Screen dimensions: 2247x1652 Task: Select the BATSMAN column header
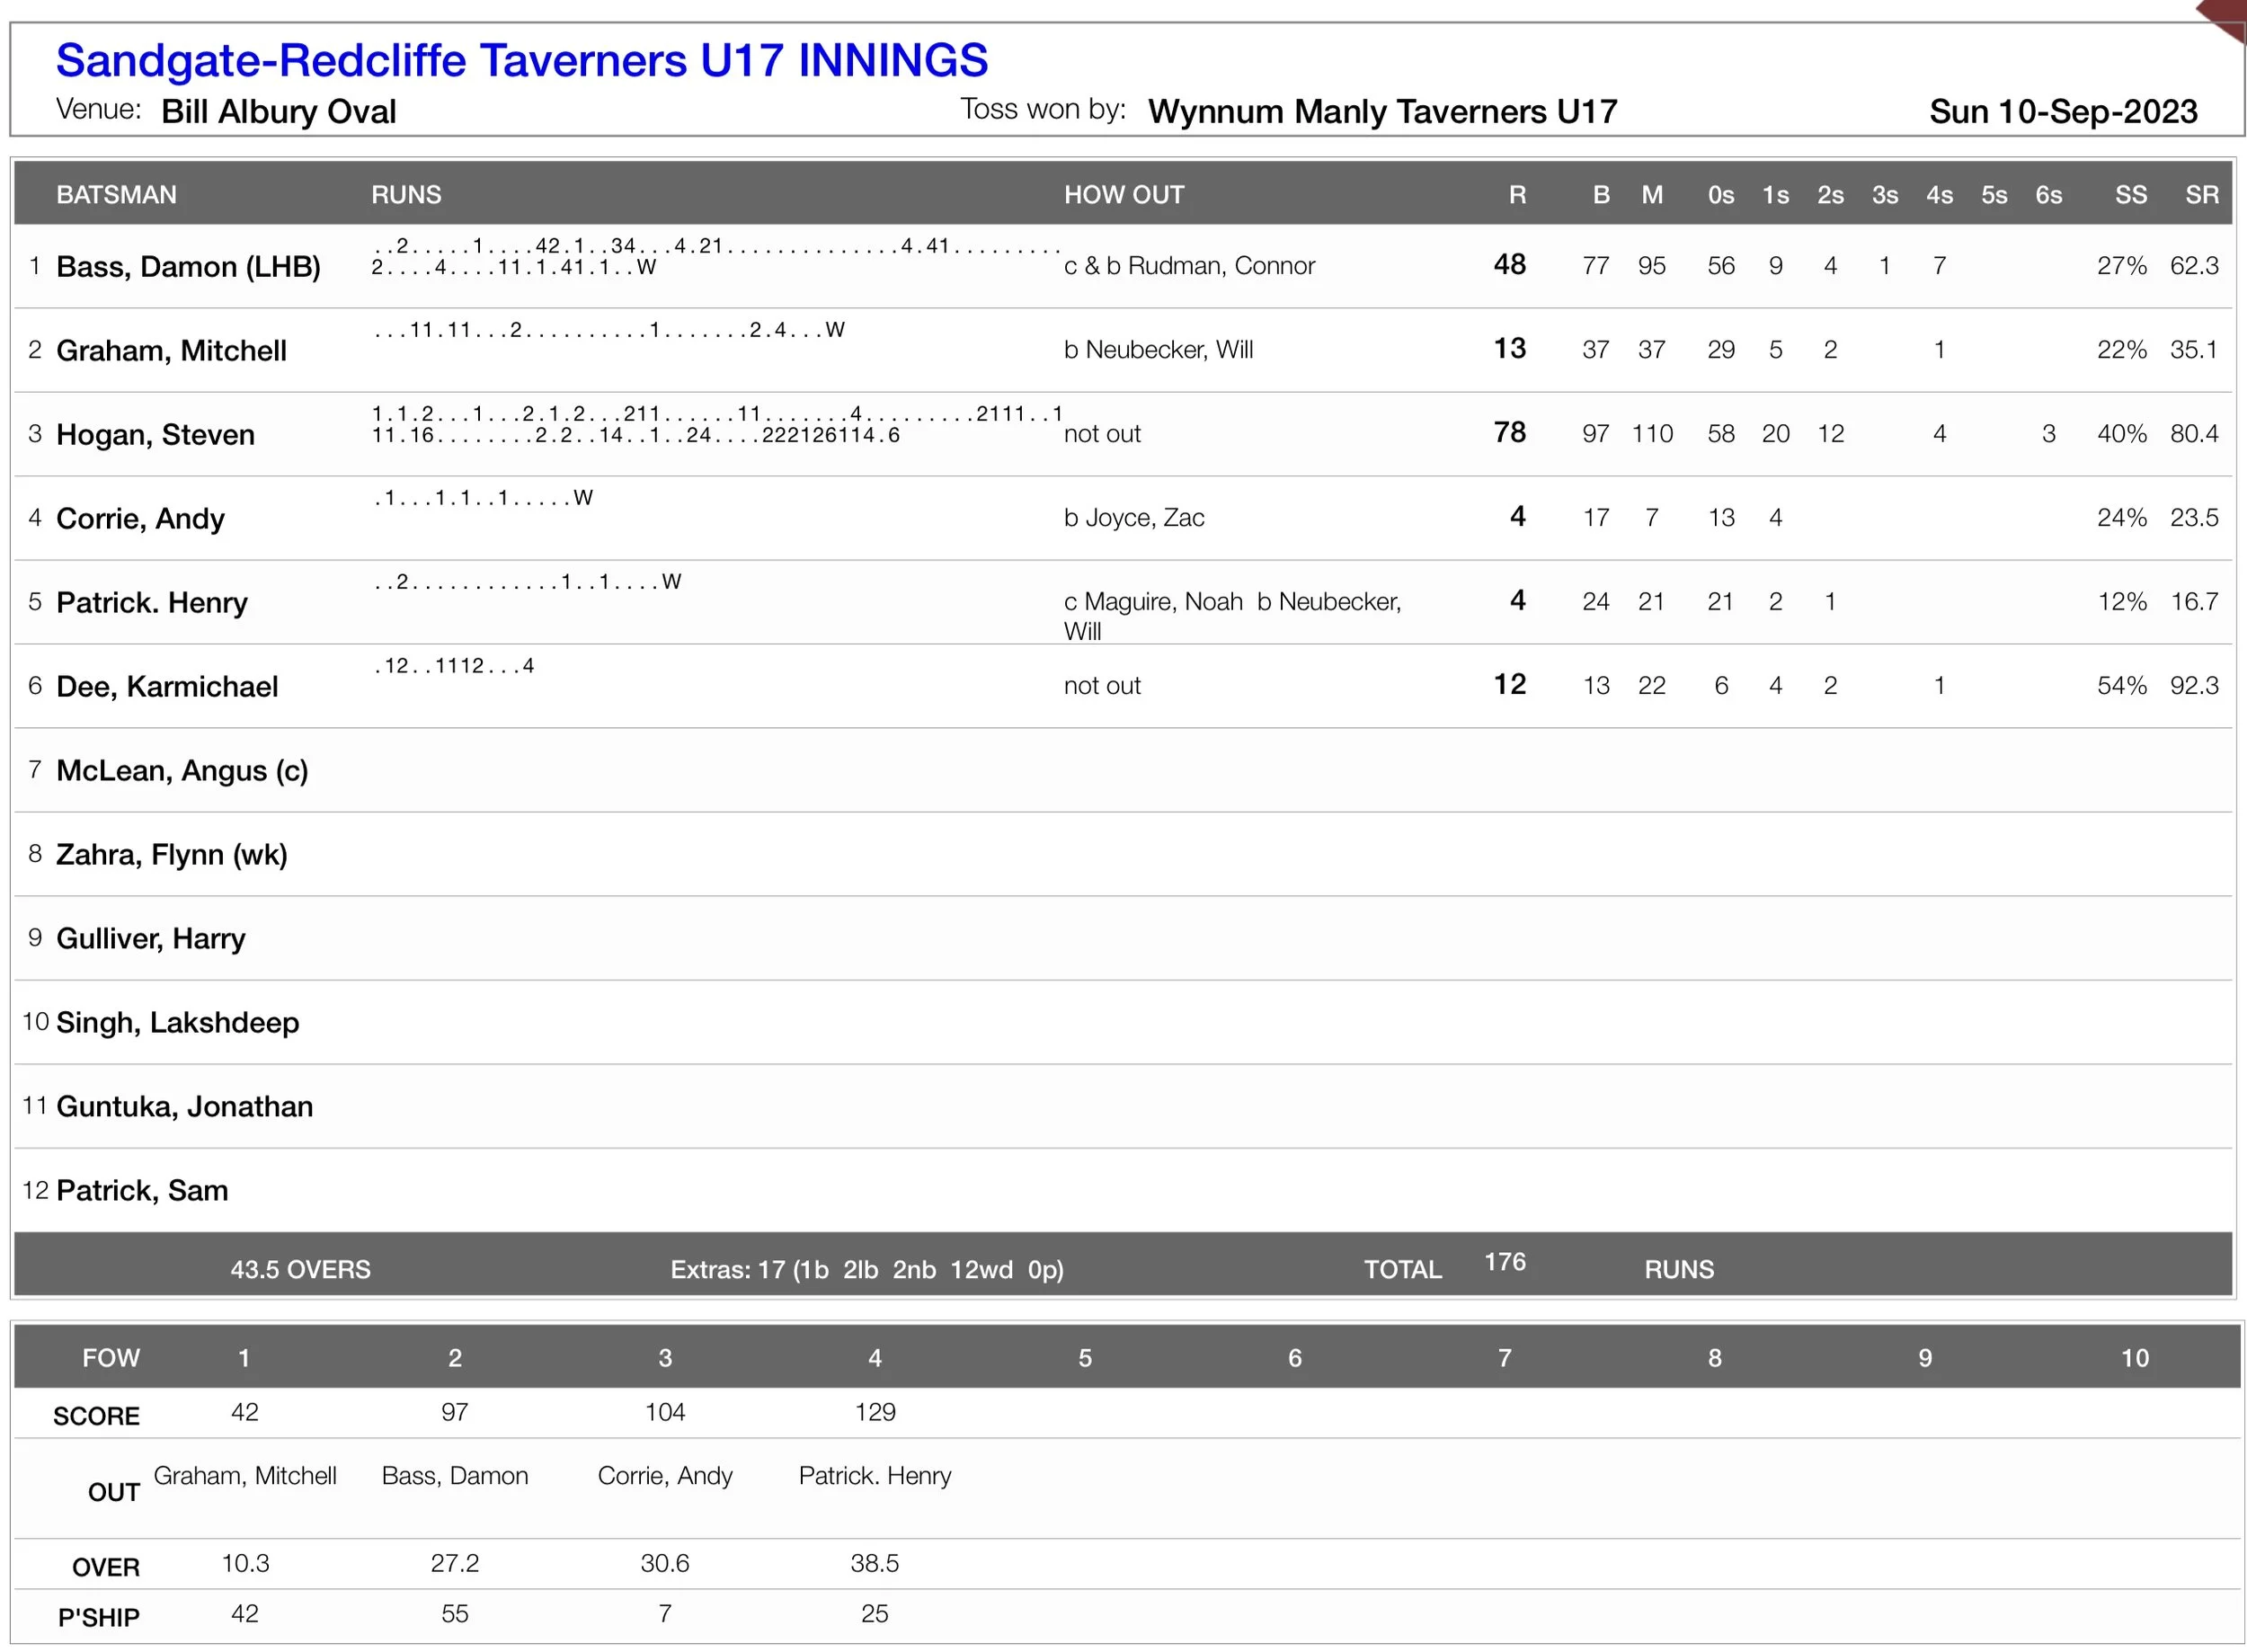116,195
